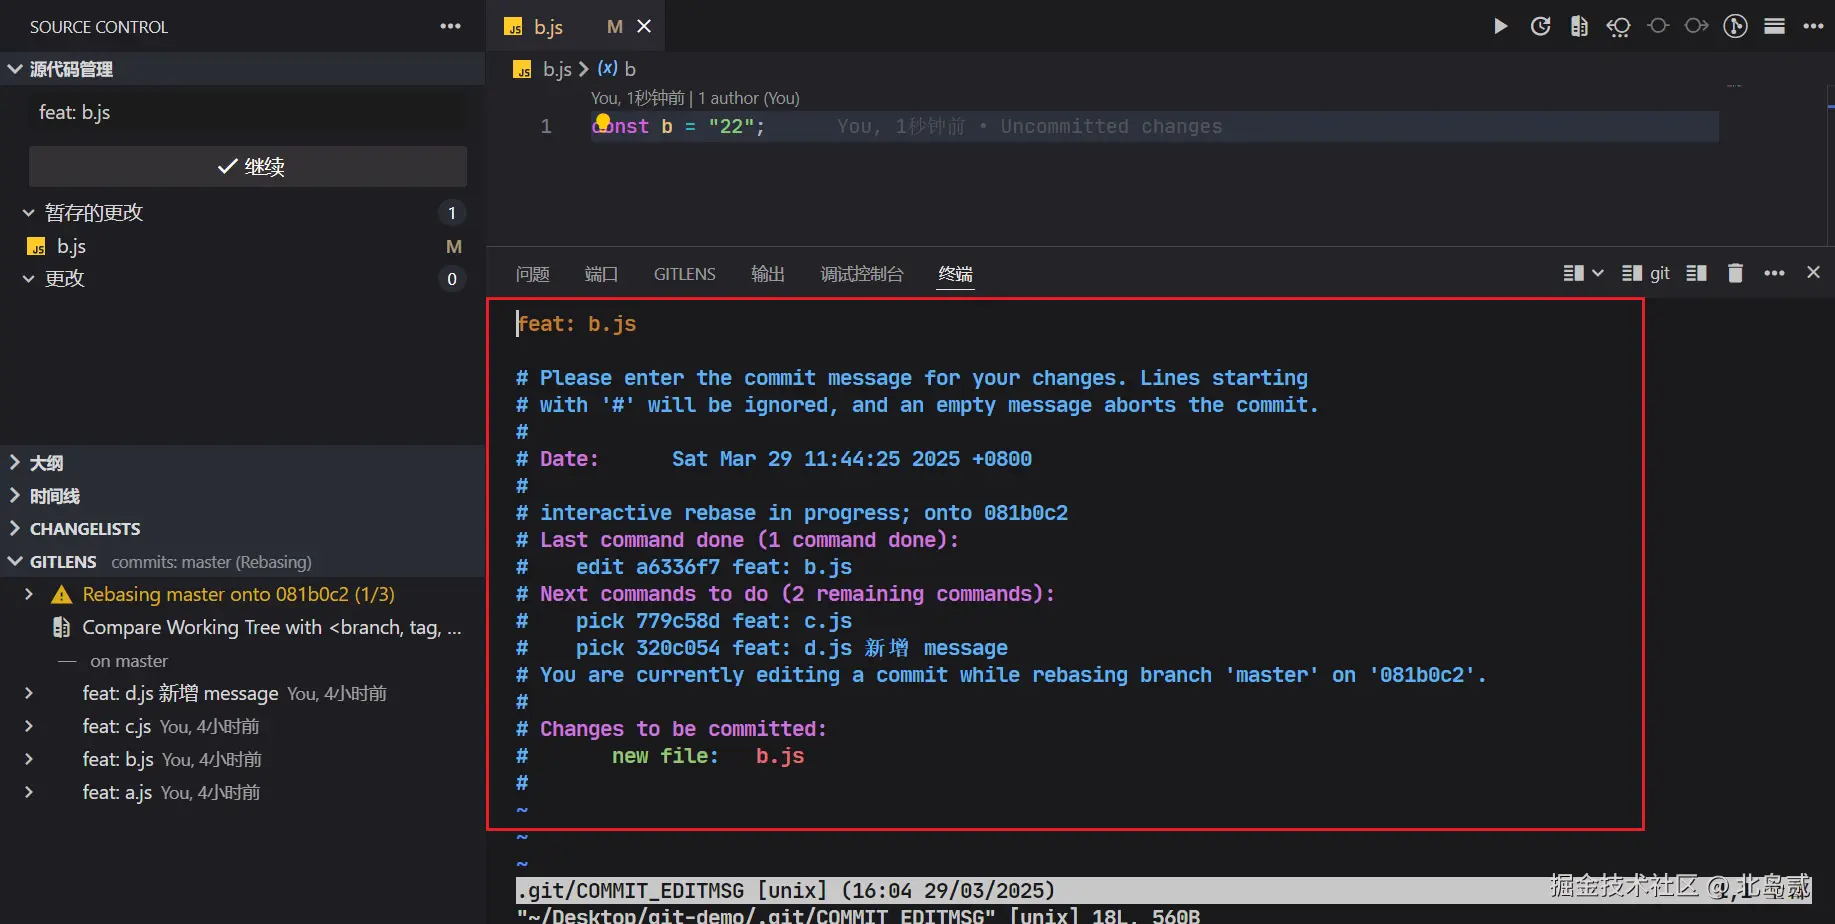Open changes diff icon in editor toolbar
Image resolution: width=1835 pixels, height=924 pixels.
click(x=1579, y=26)
